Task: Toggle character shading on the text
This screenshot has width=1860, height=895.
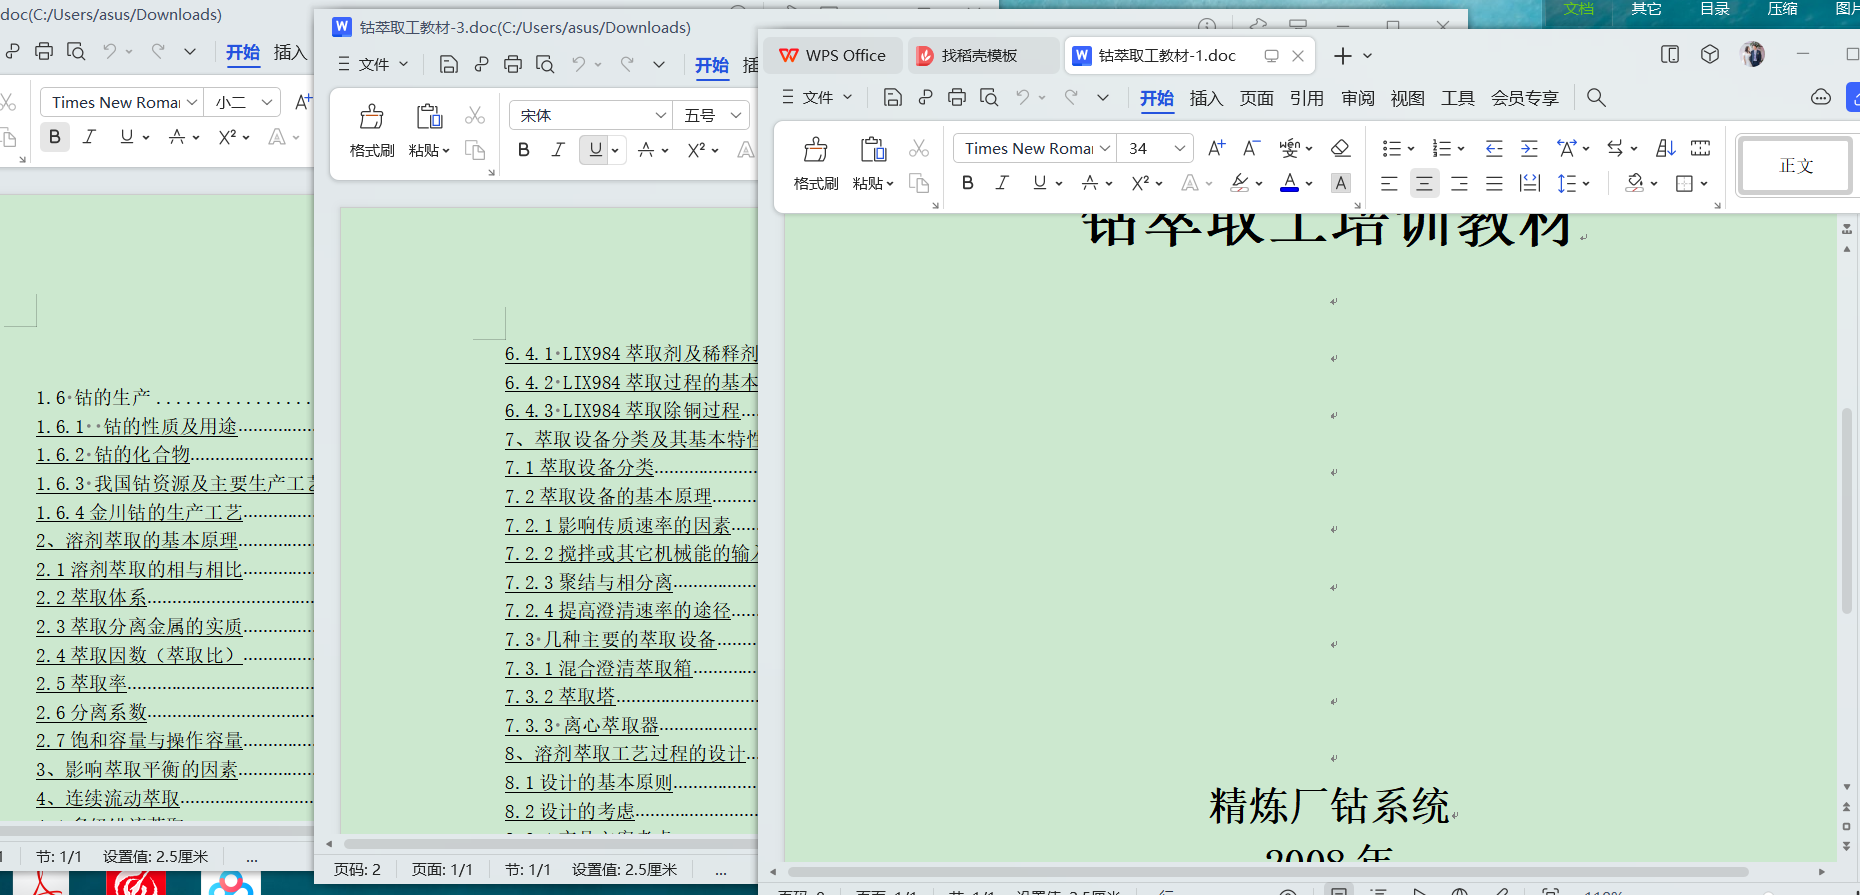Action: [1341, 183]
